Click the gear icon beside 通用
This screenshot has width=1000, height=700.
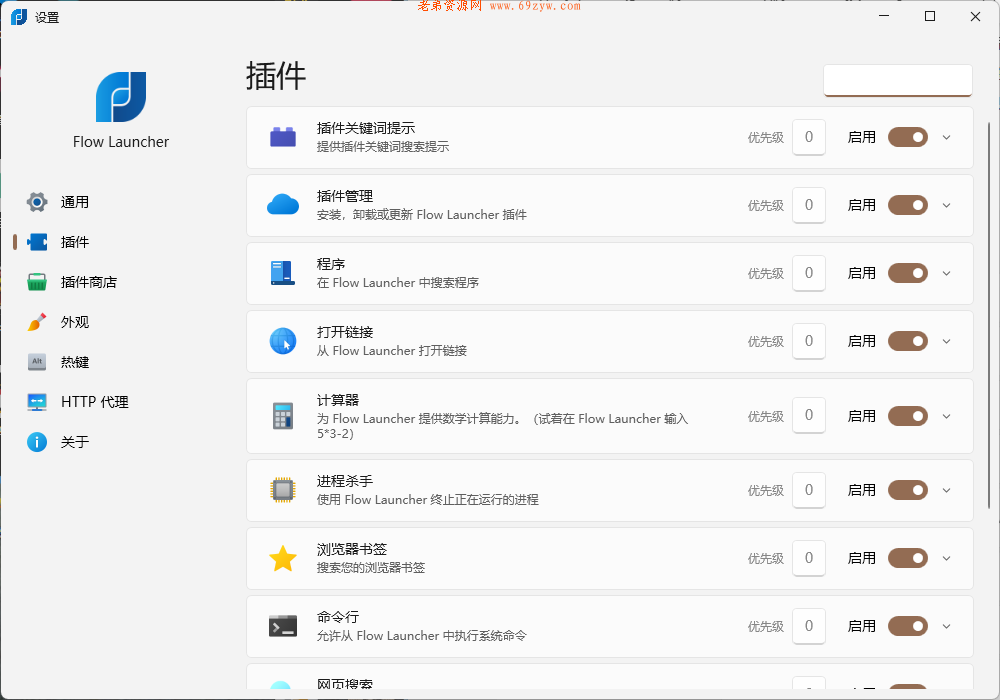click(x=37, y=202)
